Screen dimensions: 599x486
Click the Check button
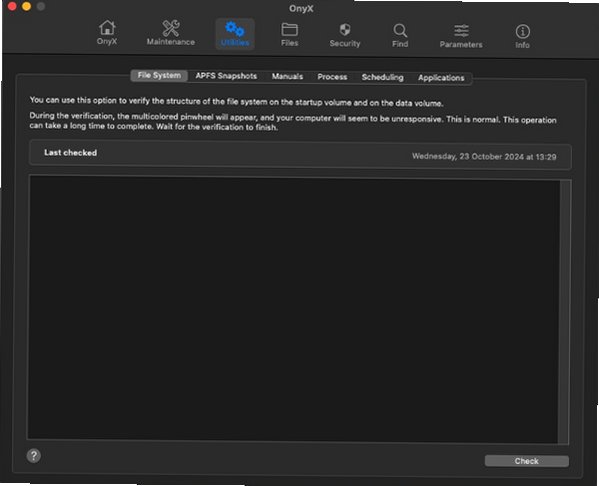(526, 461)
